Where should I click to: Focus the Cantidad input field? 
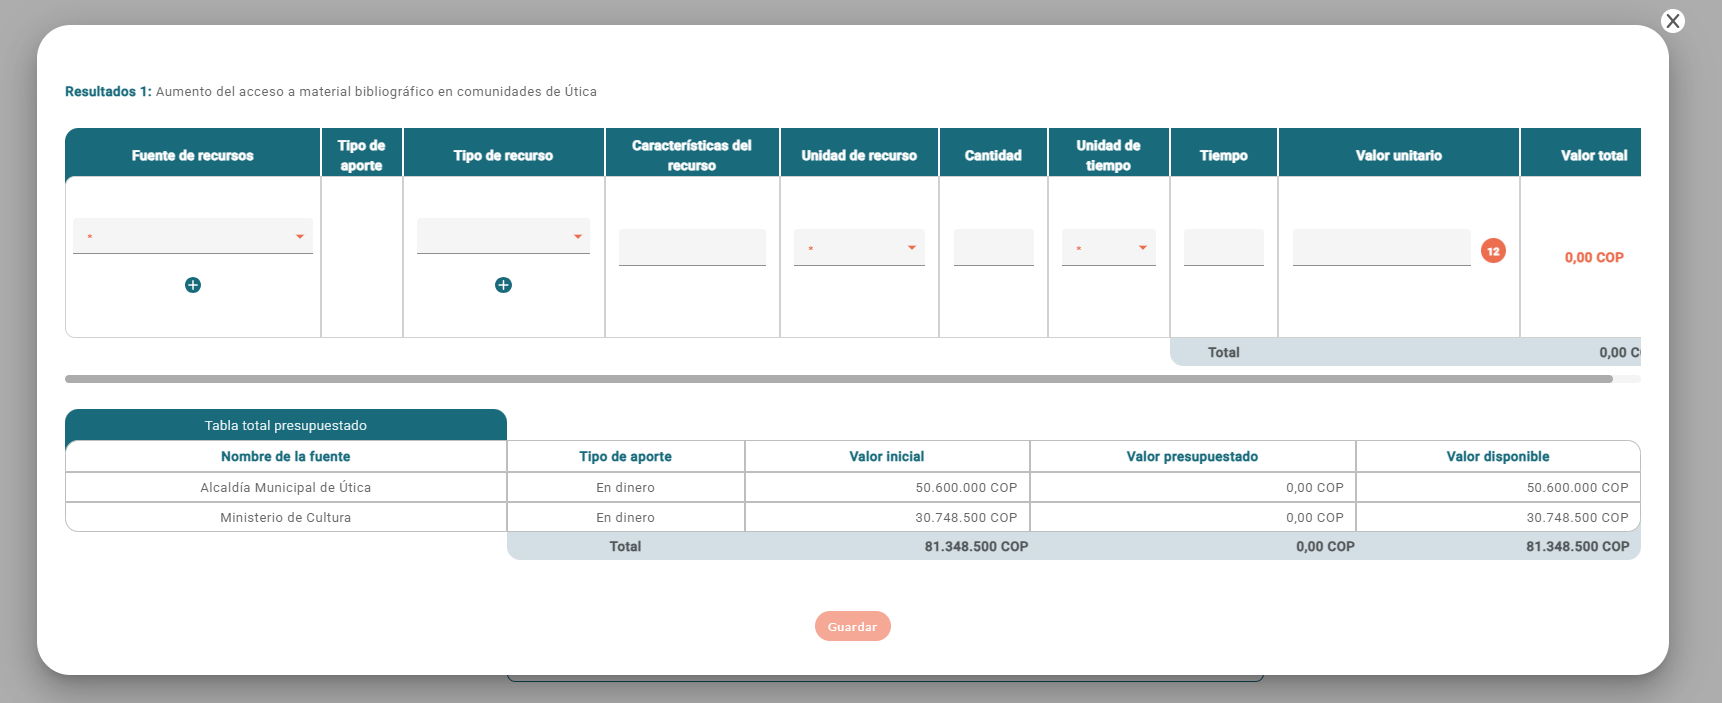[993, 247]
